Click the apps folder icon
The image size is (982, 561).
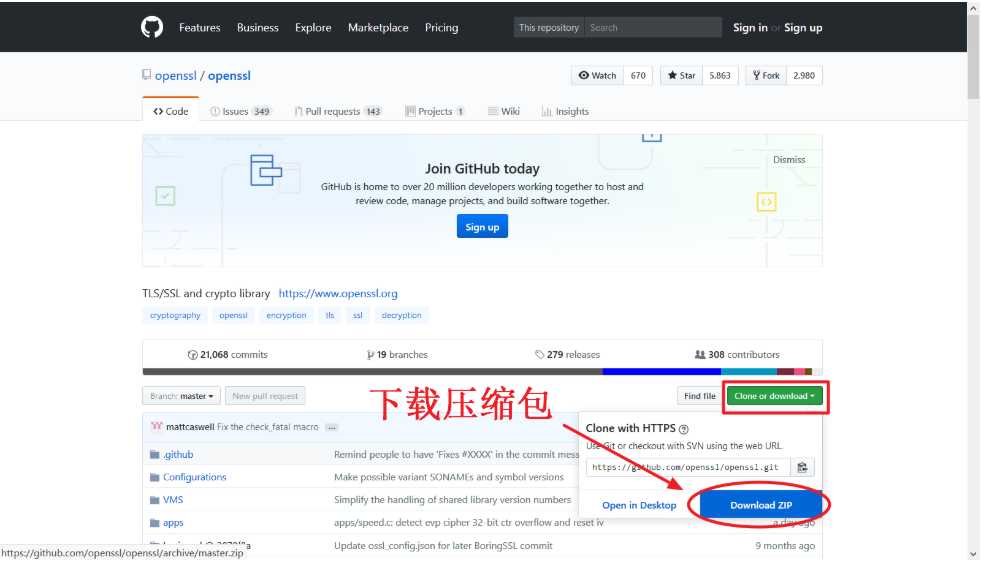coord(155,523)
